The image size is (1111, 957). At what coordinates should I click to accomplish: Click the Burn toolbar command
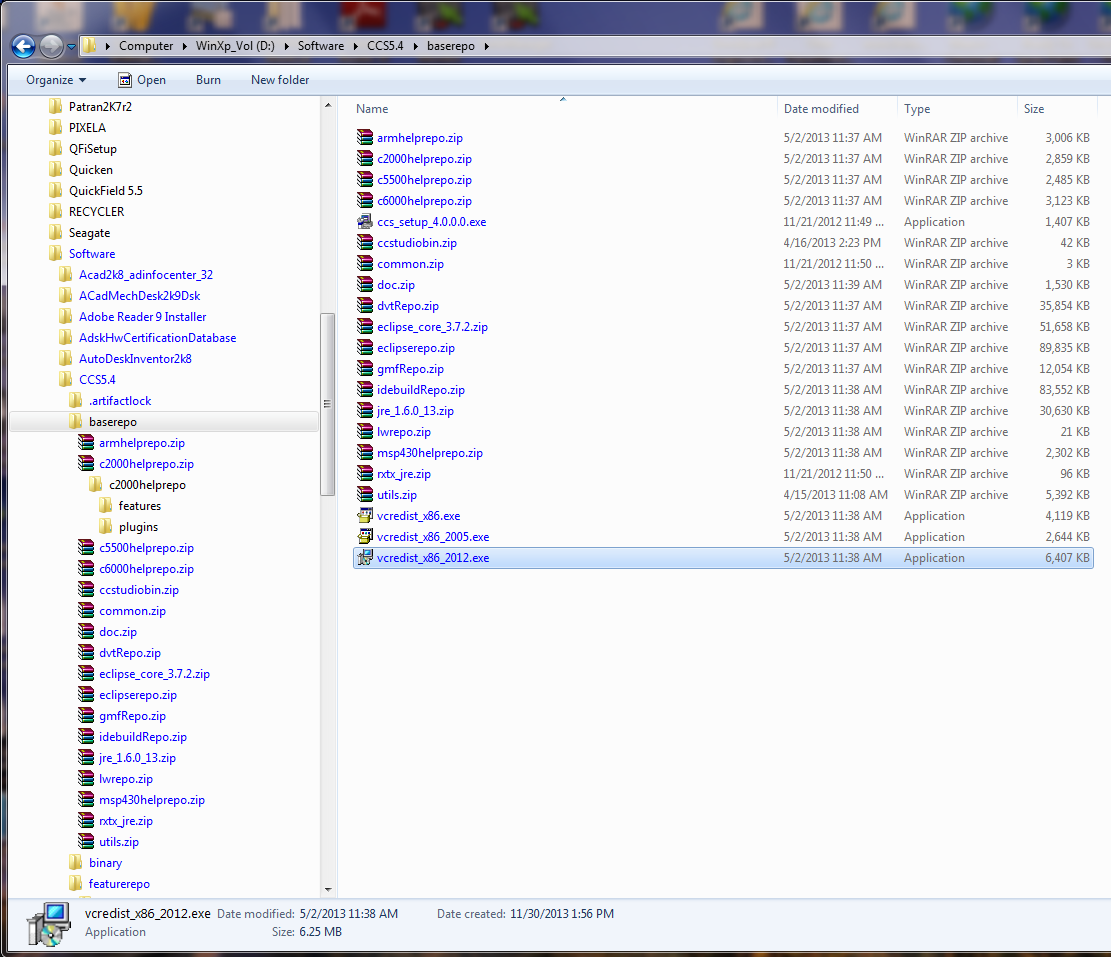tap(207, 79)
